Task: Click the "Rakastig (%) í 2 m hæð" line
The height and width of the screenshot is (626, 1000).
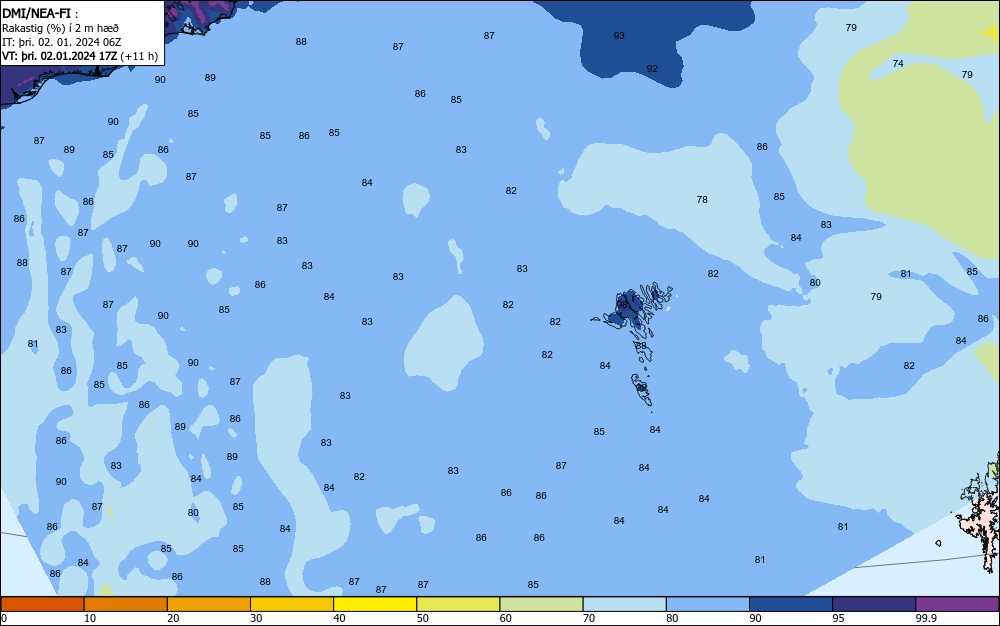Action: point(61,28)
